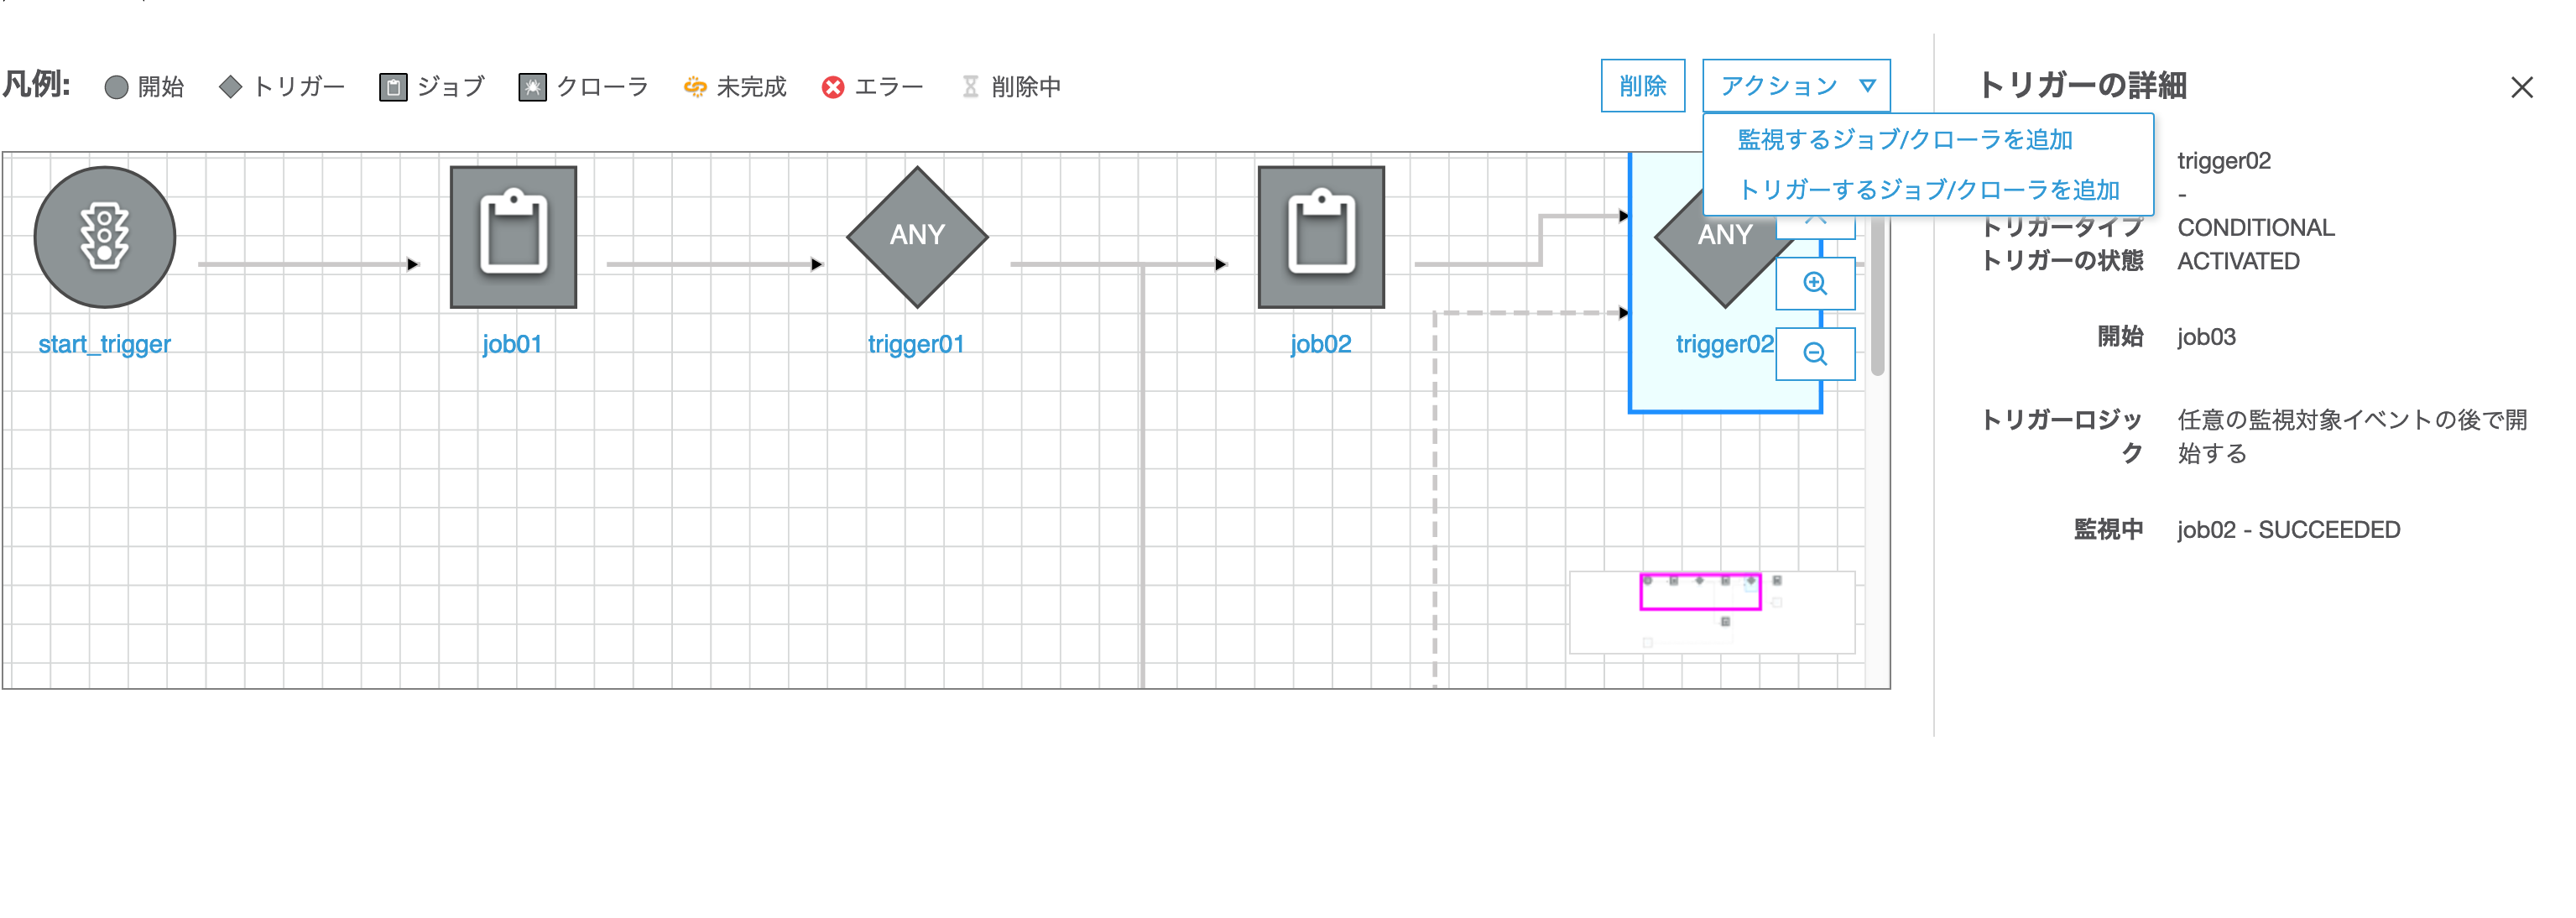Choose トリガーするジョブ/クローラを追加 menu item
This screenshot has height=918, width=2576.
(1928, 190)
